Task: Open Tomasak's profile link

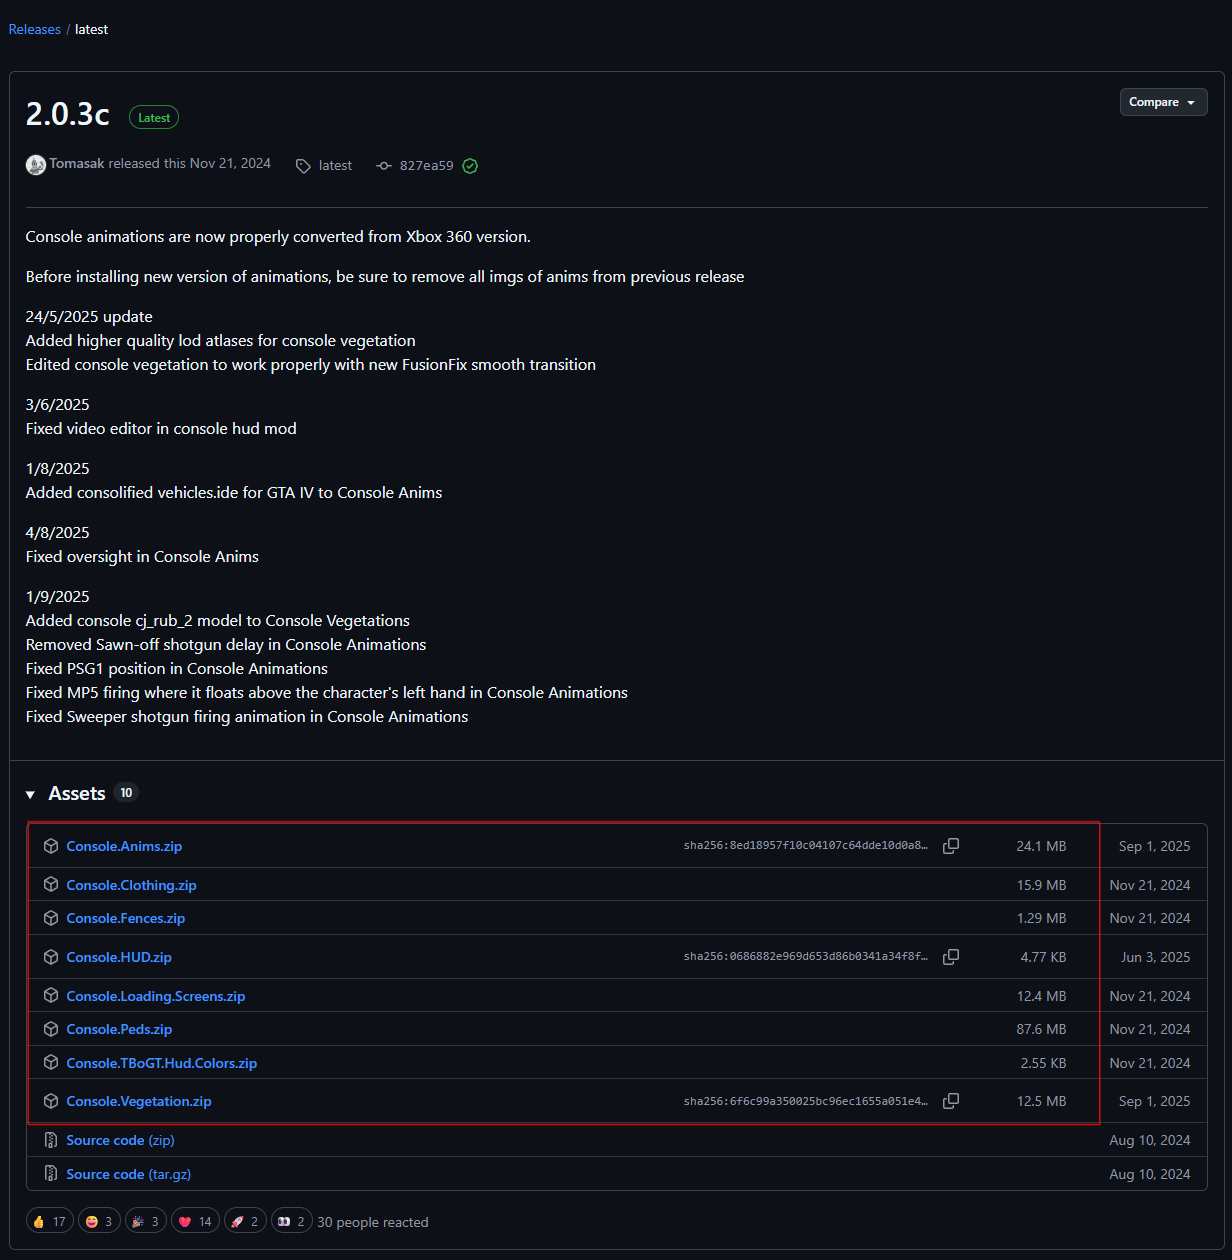Action: pos(77,163)
